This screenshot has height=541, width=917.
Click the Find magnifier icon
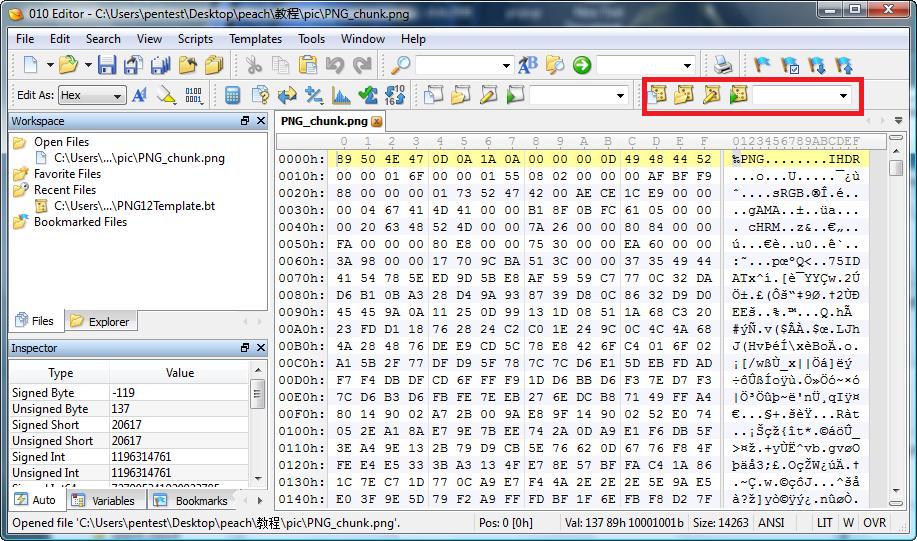click(400, 66)
